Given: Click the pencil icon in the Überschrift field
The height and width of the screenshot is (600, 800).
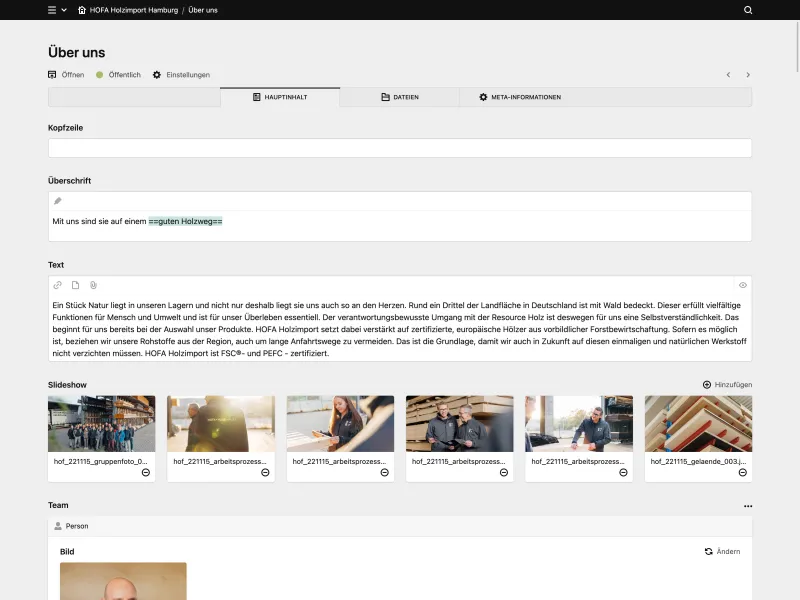Looking at the screenshot, I should 57,200.
